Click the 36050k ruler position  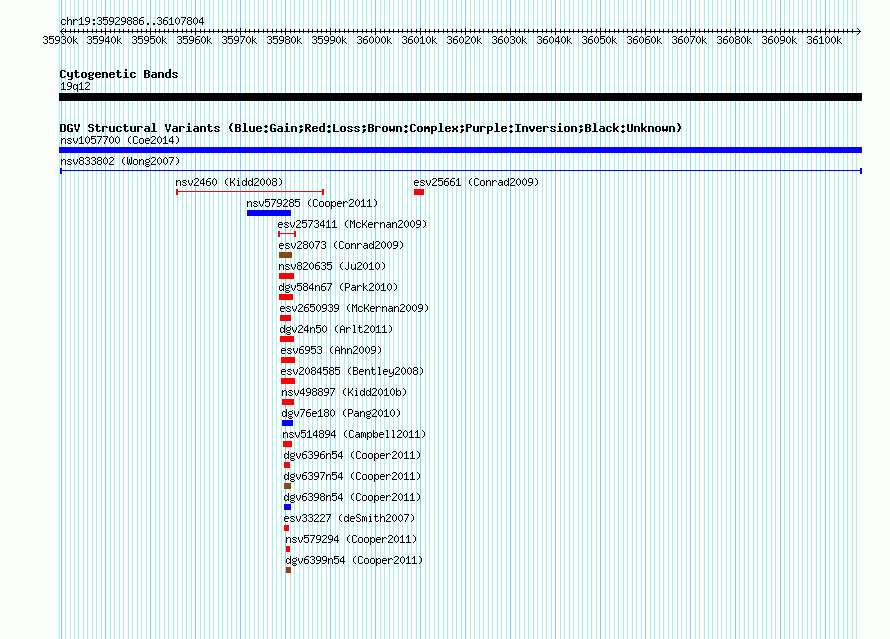tap(599, 40)
